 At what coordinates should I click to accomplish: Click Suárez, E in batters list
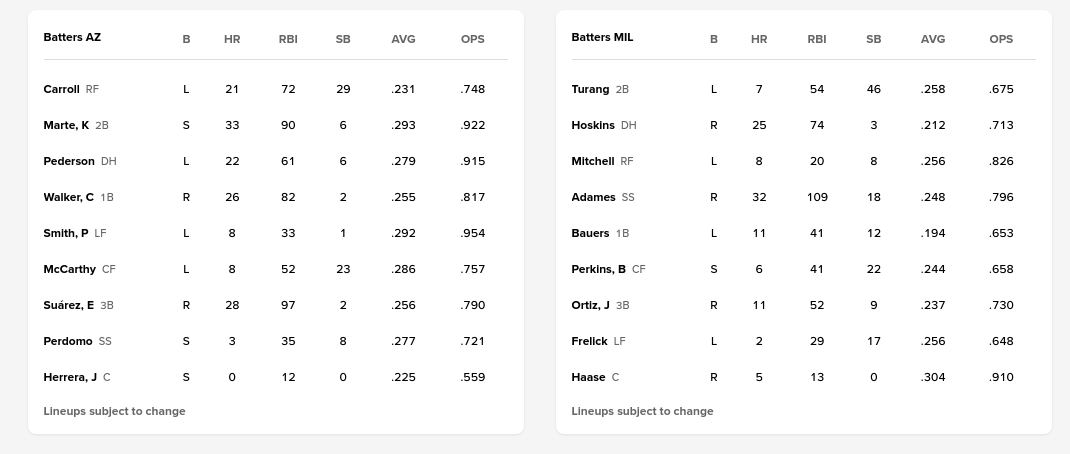[x=69, y=305]
